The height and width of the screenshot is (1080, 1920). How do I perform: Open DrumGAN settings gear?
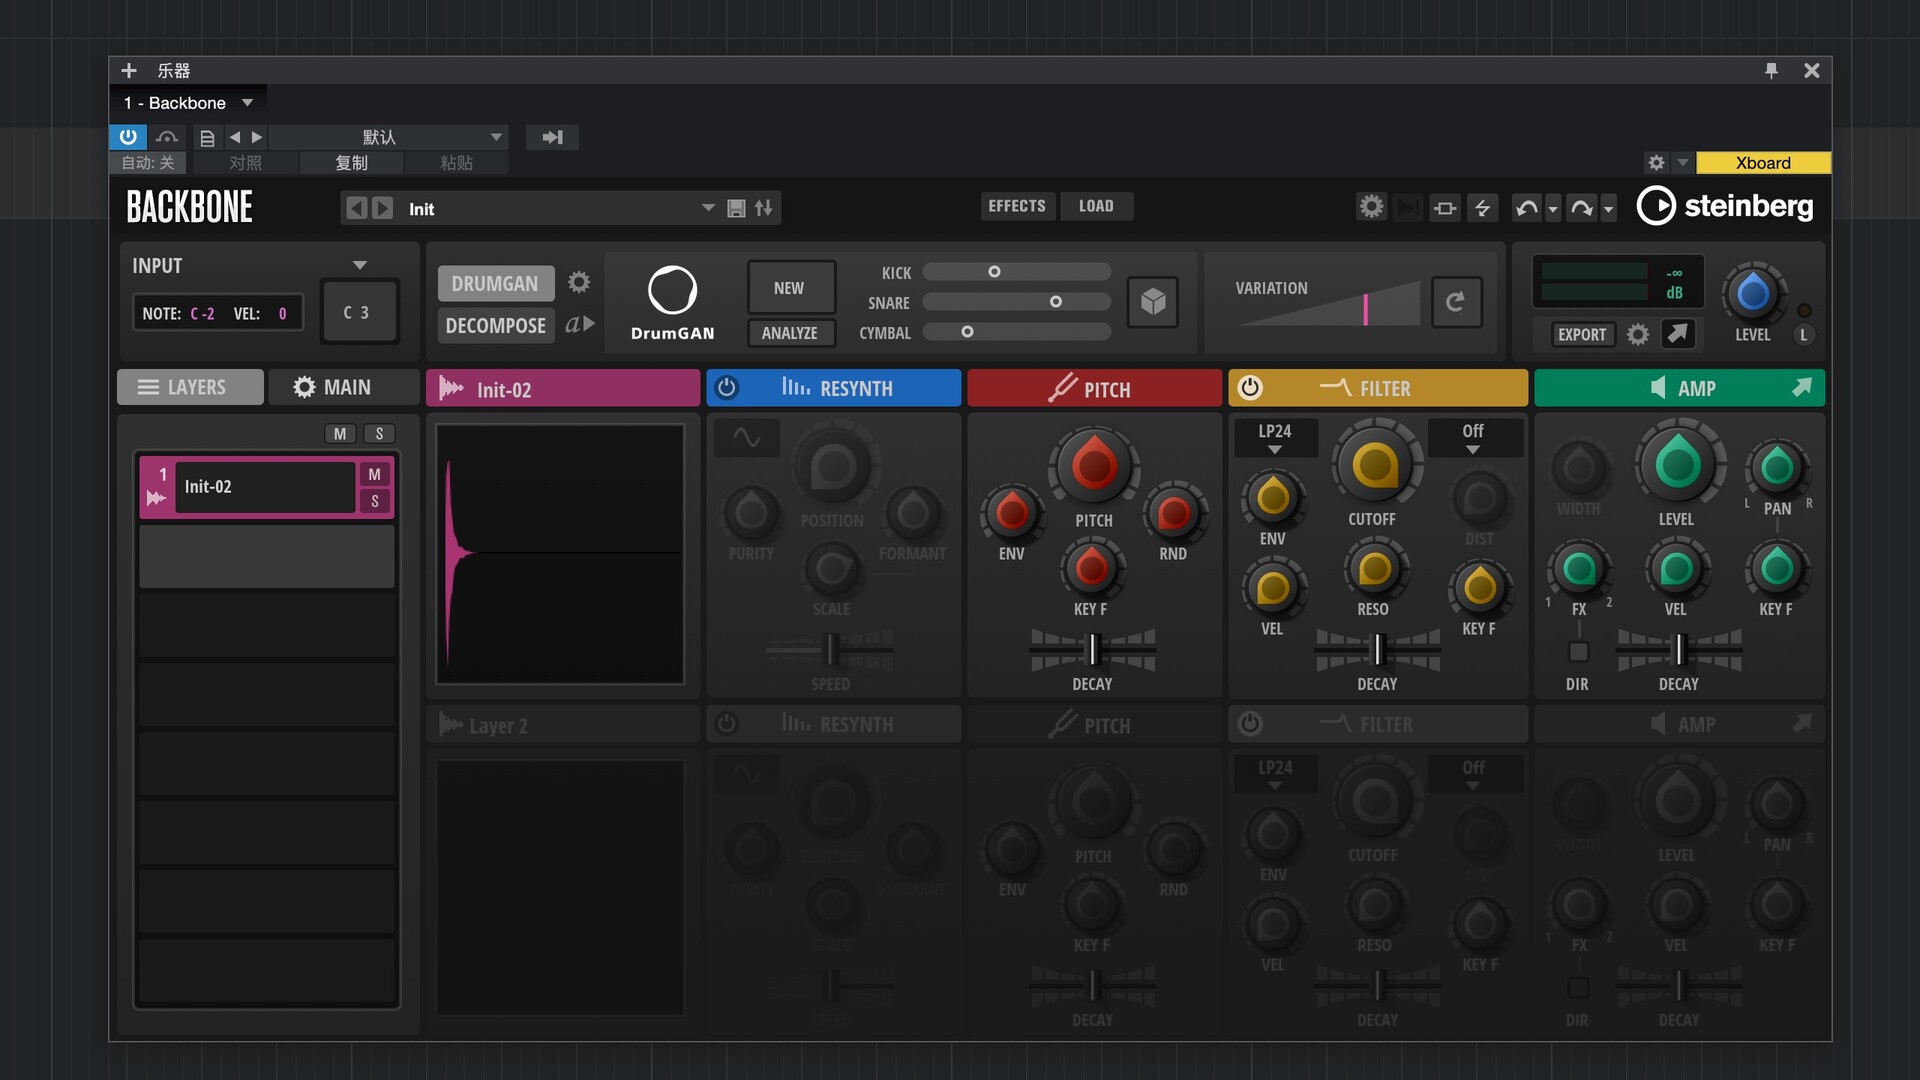point(579,283)
